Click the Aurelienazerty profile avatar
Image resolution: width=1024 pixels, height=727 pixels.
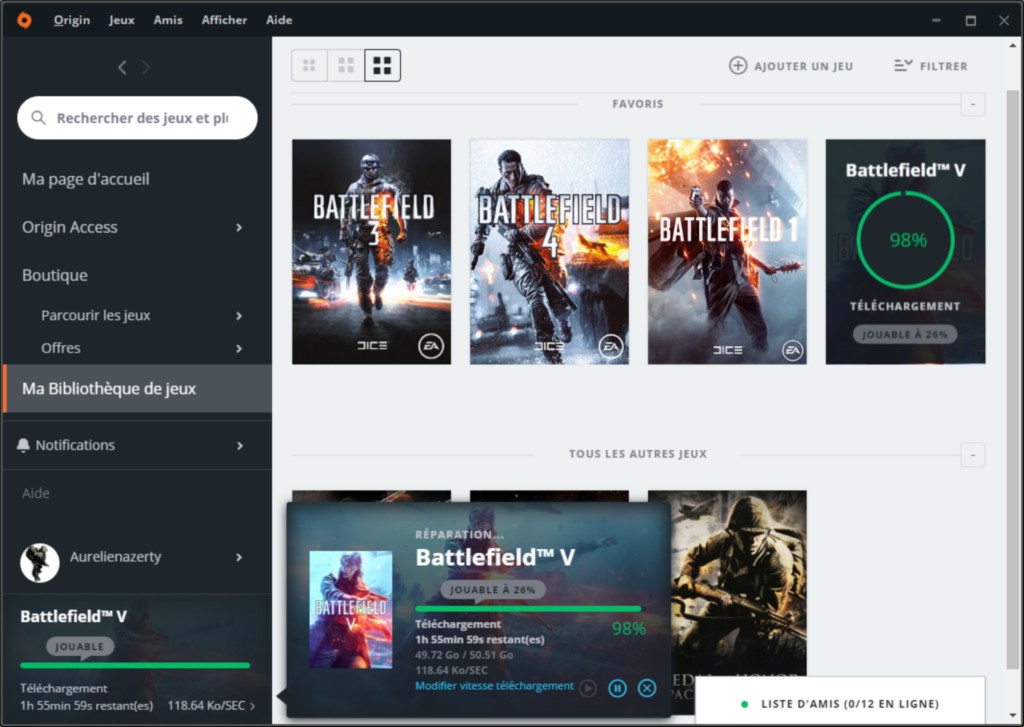(40, 562)
